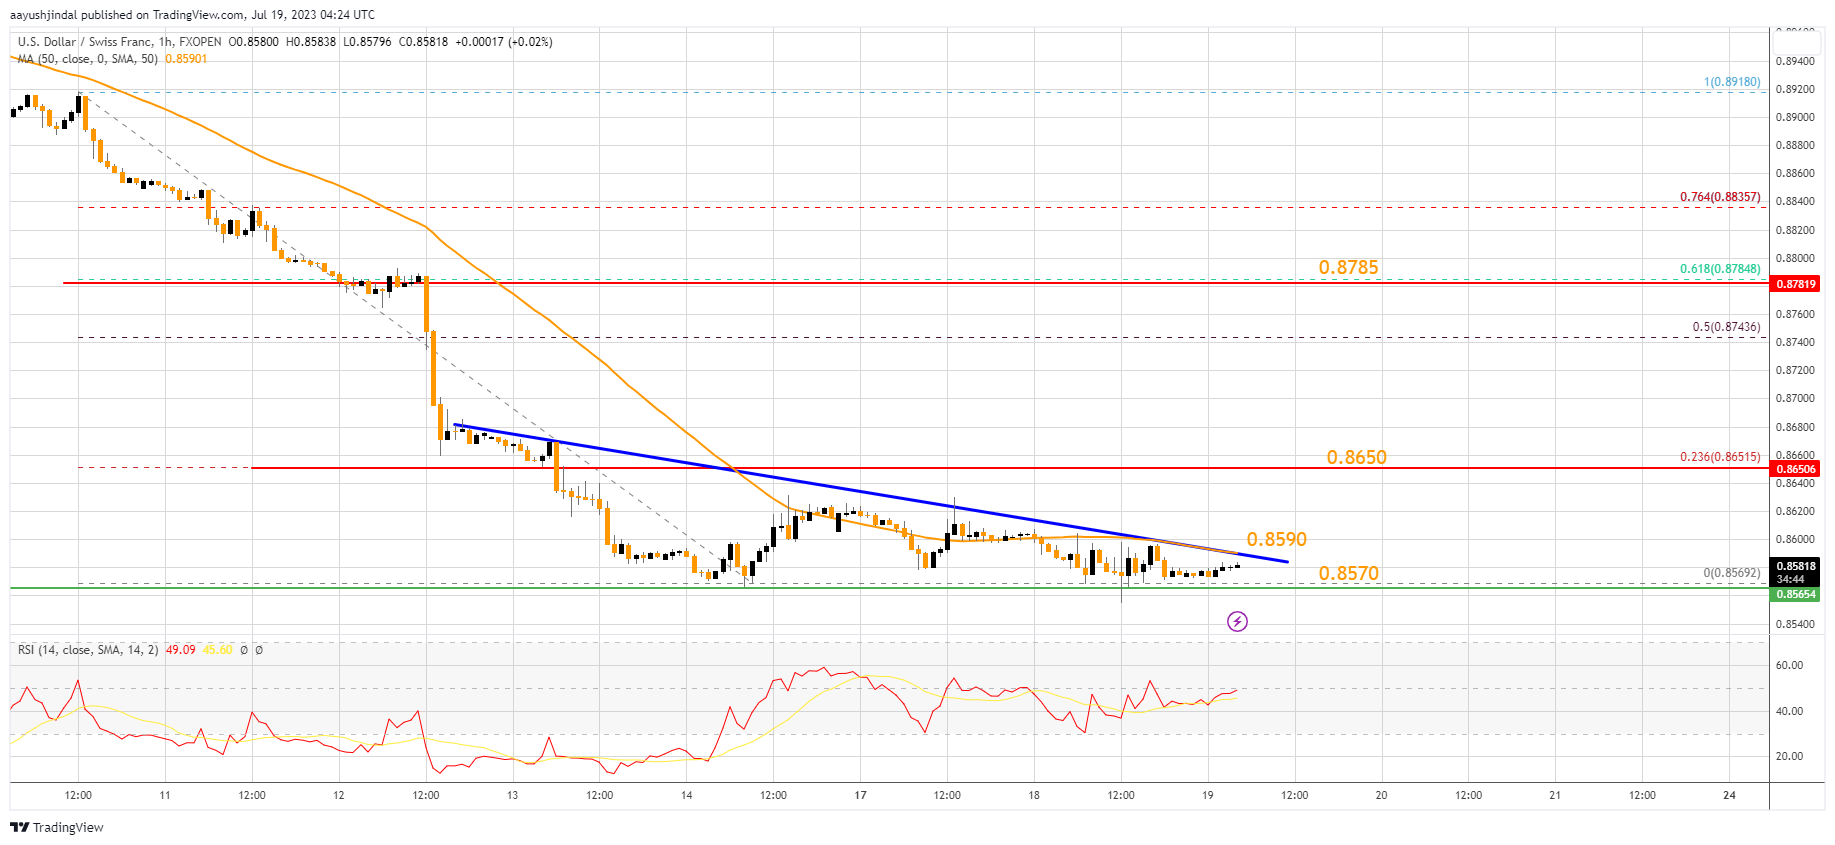The image size is (1835, 845).
Task: Click the date label 11 on time axis
Action: click(165, 795)
